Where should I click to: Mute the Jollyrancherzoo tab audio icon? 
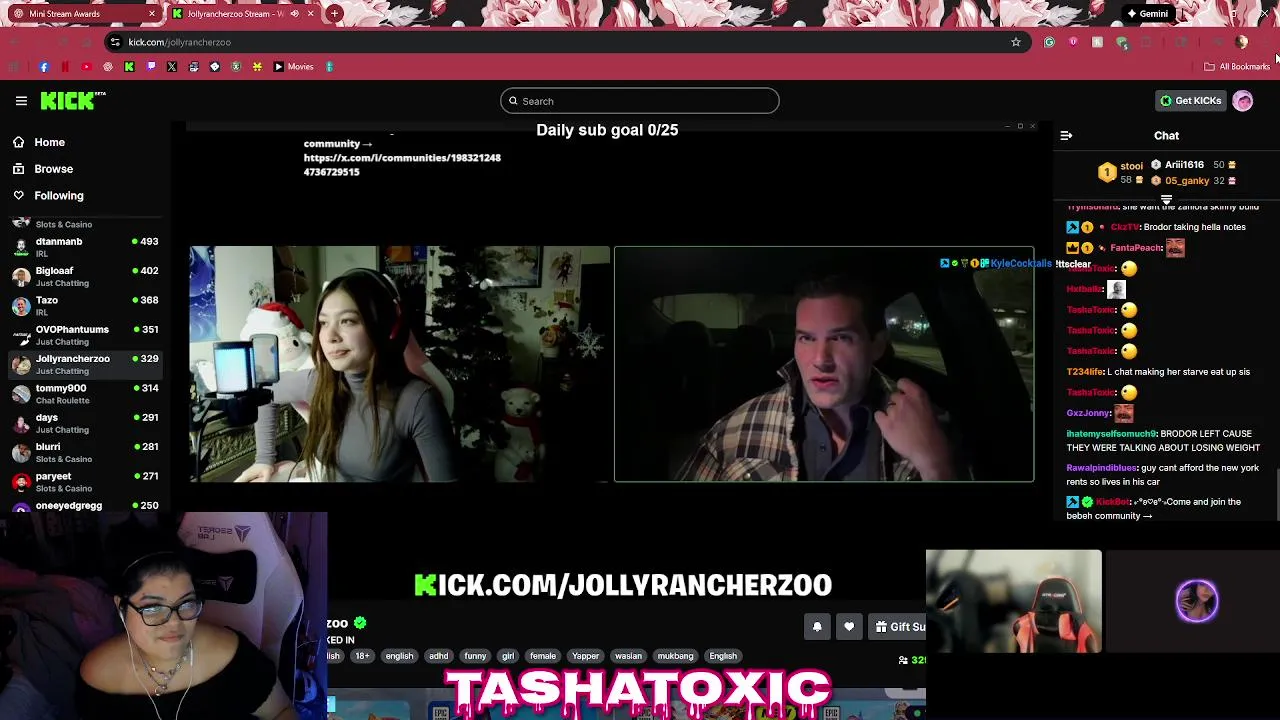click(x=294, y=14)
